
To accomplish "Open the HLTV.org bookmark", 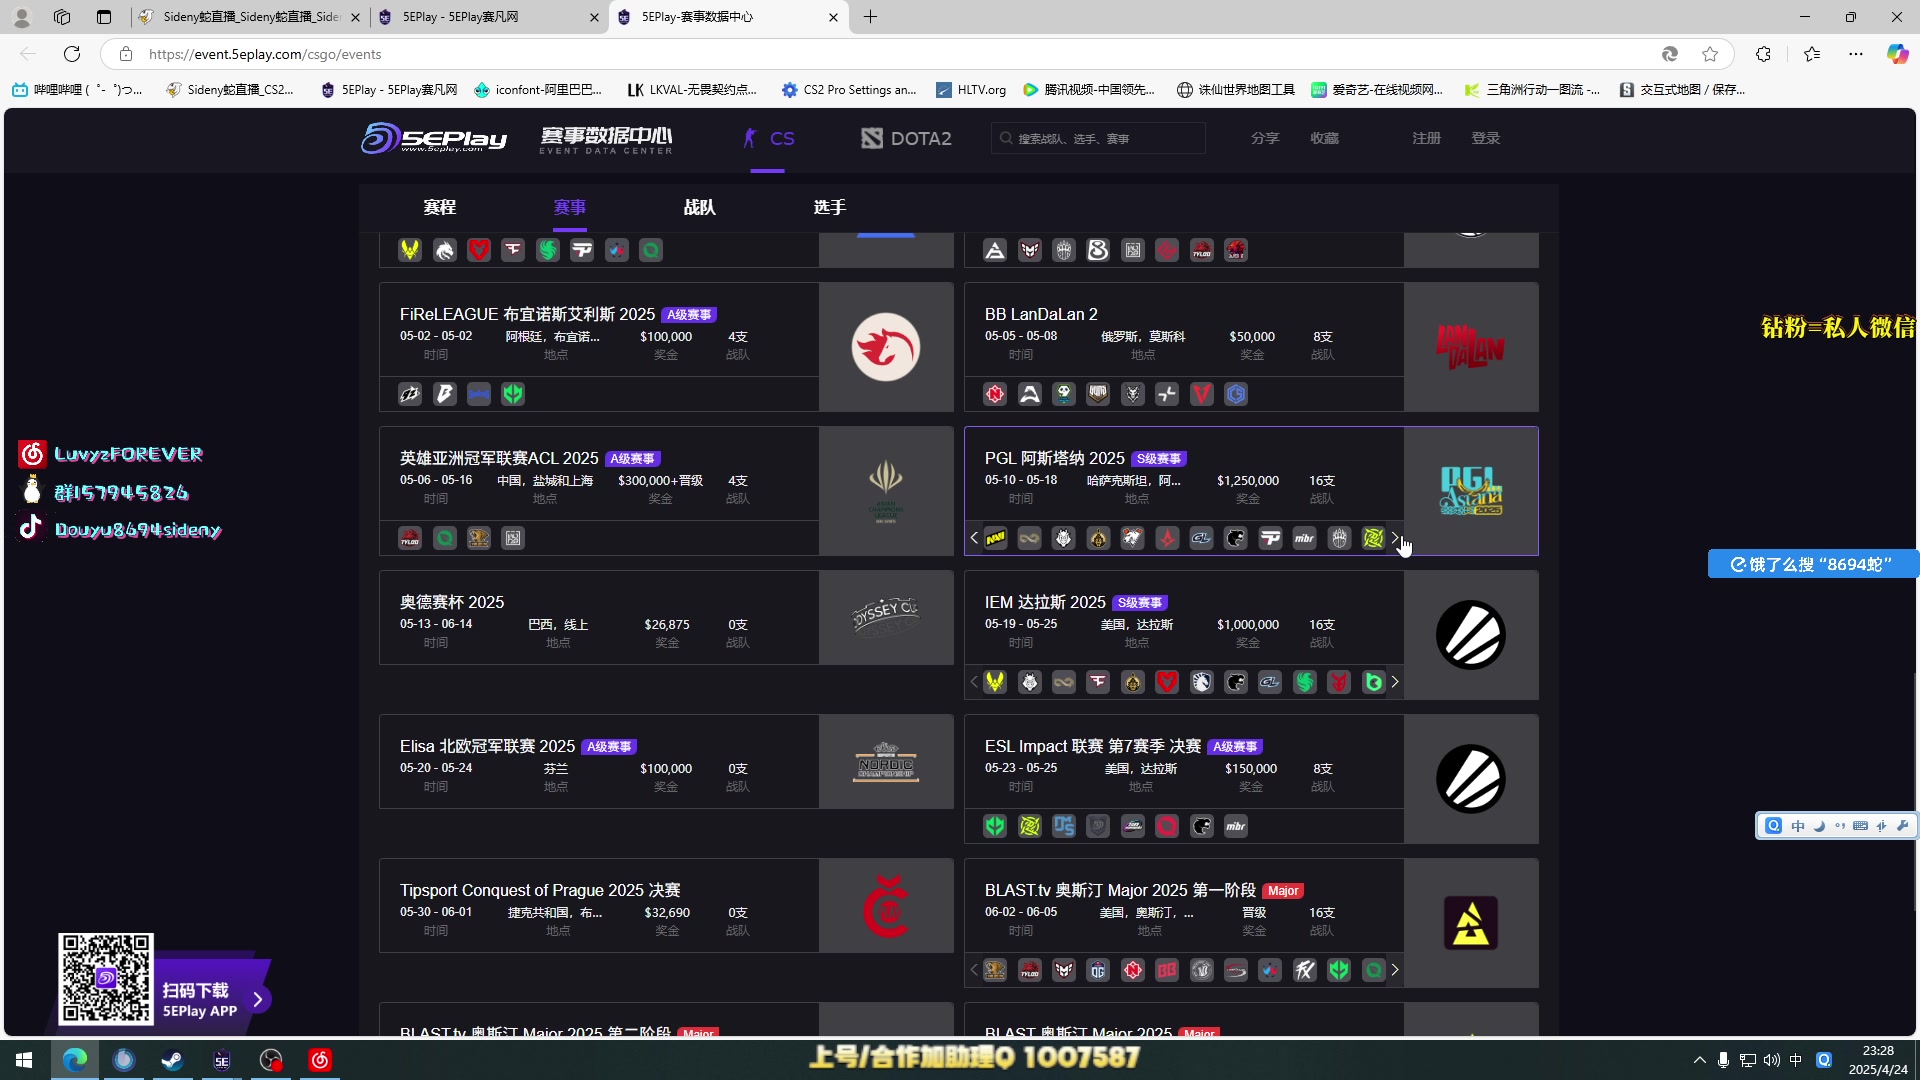I will coord(971,89).
